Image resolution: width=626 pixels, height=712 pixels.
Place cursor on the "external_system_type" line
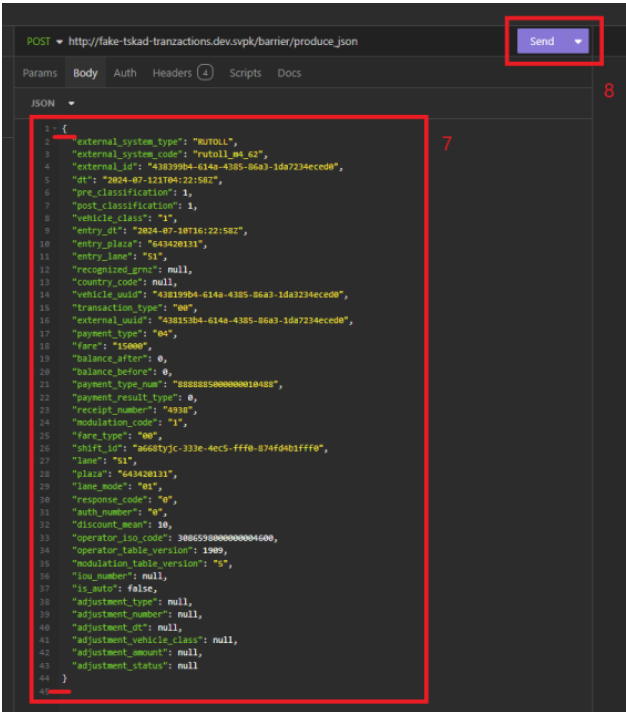point(150,141)
